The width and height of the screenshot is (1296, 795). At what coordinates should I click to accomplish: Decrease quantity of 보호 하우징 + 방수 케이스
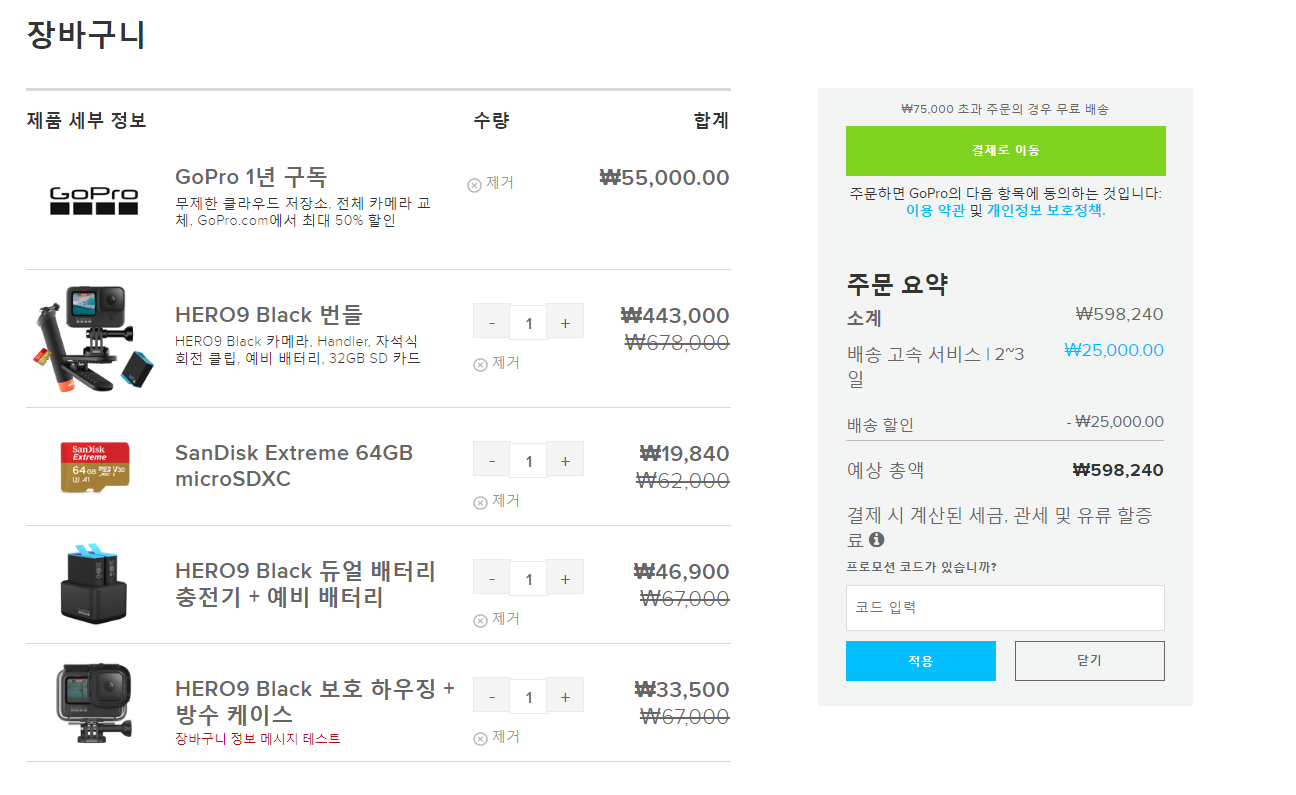point(491,697)
